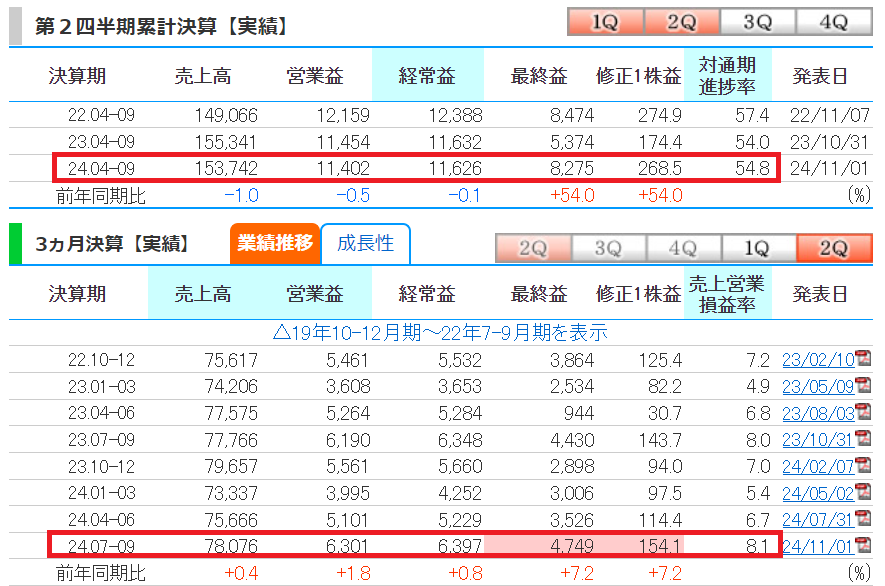Select faded 2Q tab in 3ヵ月決算 section
Screen dimensions: 885x586
[x=533, y=248]
